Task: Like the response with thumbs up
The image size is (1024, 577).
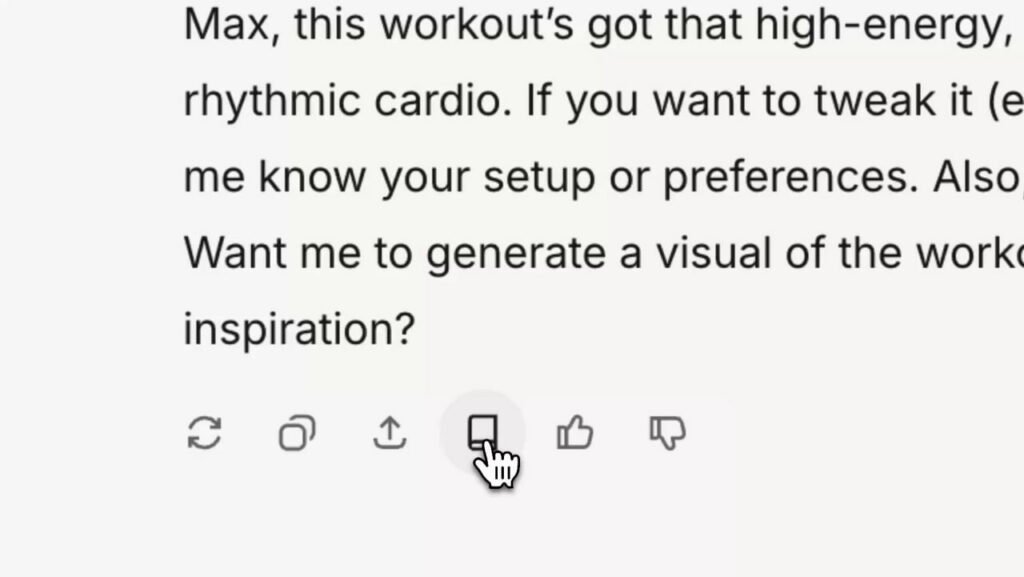Action: point(575,434)
